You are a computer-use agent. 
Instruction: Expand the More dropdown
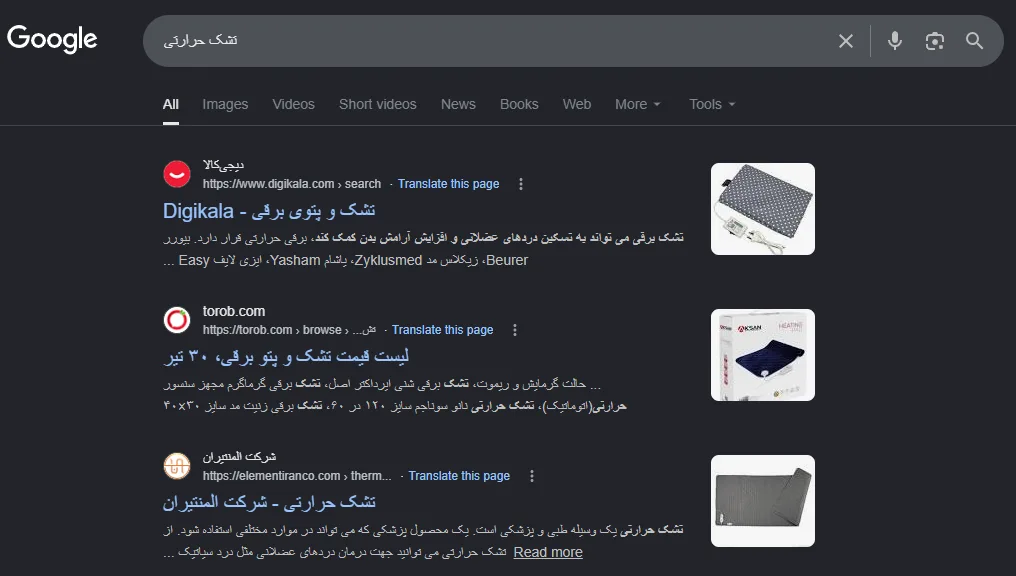(x=638, y=104)
